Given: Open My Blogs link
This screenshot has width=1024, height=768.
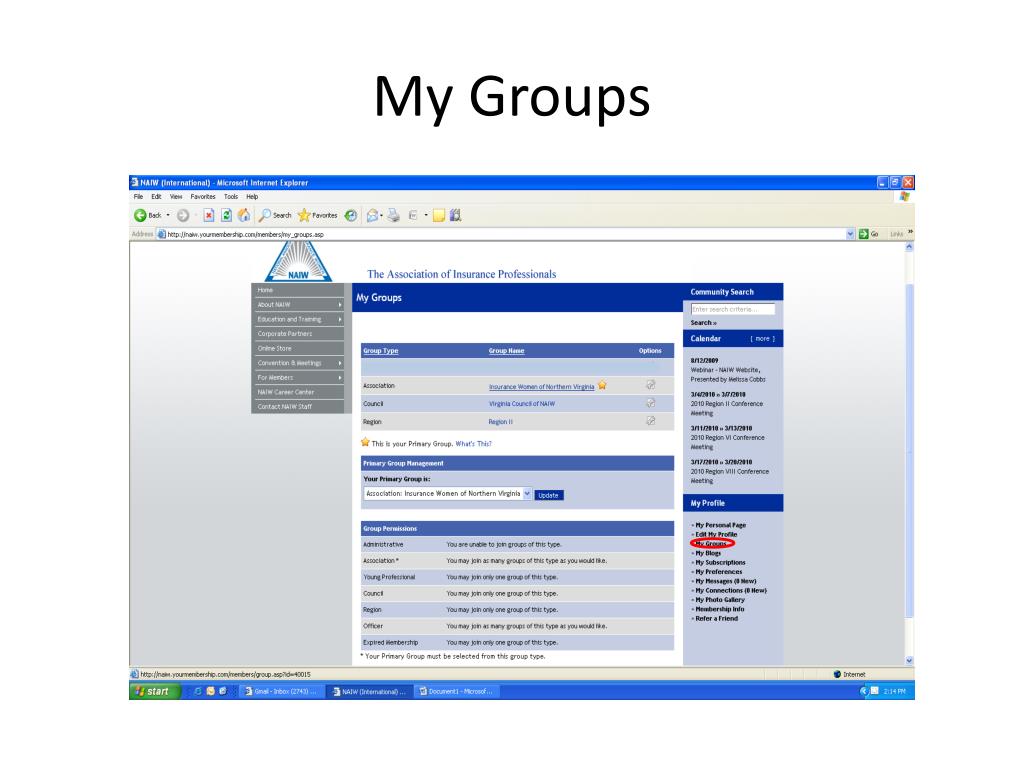Looking at the screenshot, I should click(x=708, y=553).
